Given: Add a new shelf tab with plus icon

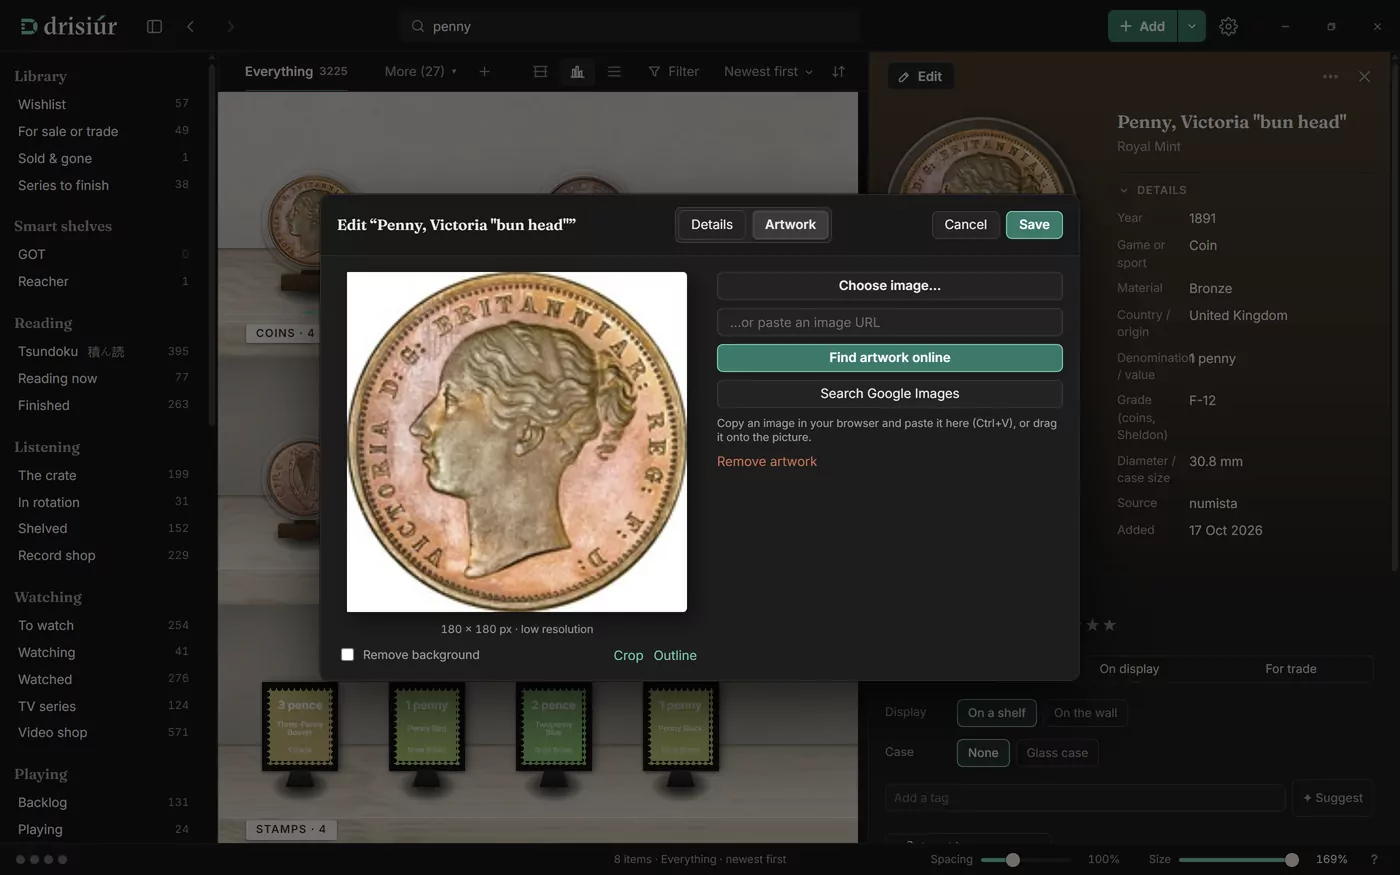Looking at the screenshot, I should coord(484,71).
